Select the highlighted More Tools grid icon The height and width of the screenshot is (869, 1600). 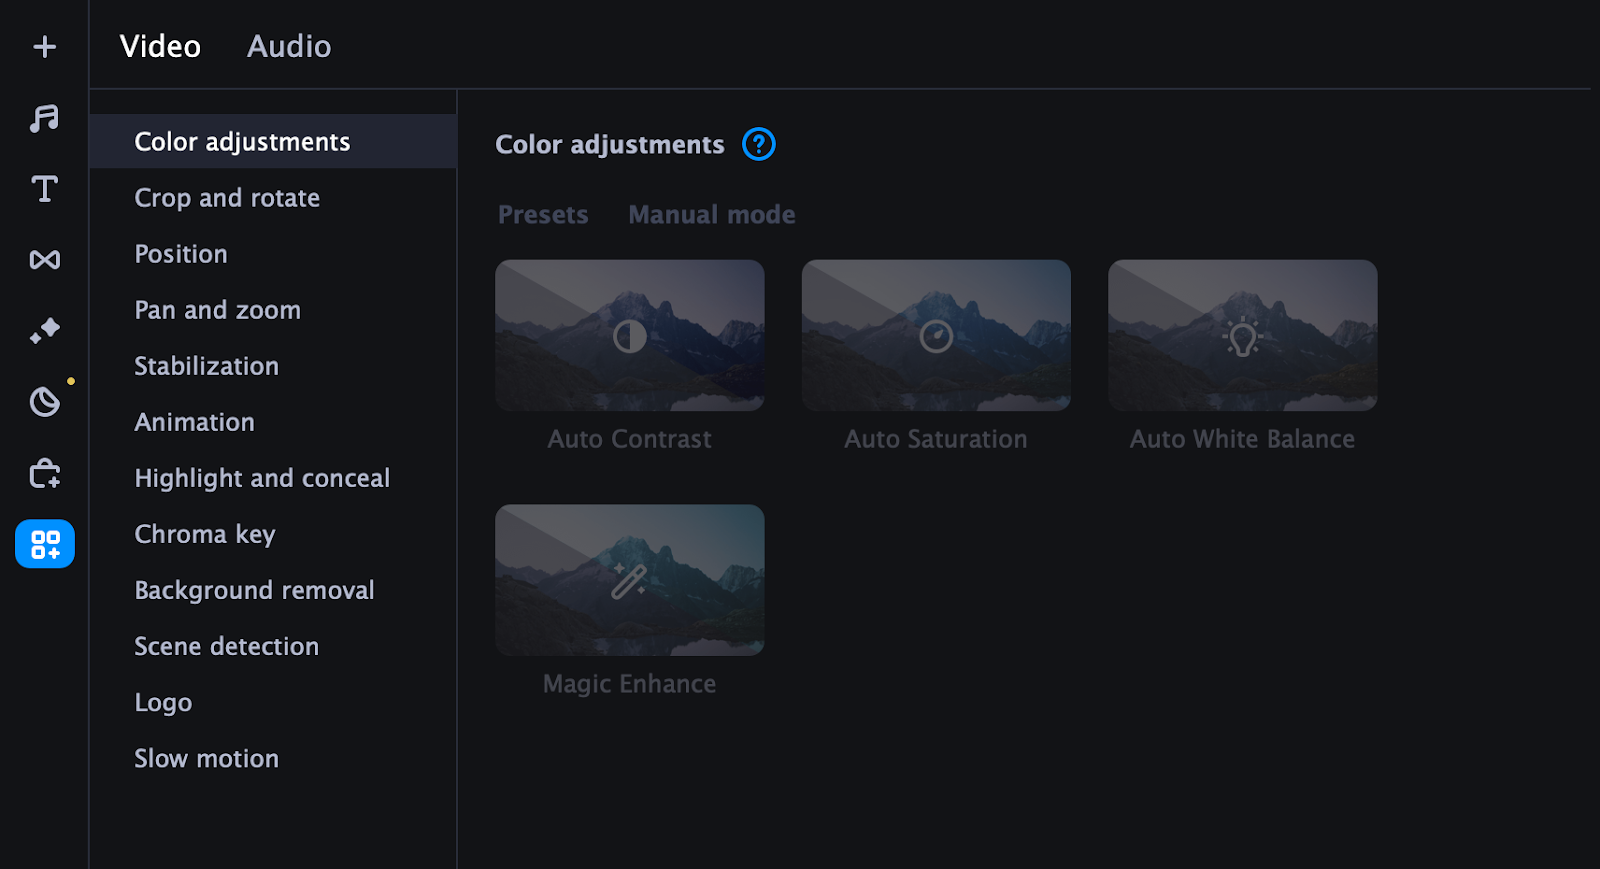tap(45, 544)
